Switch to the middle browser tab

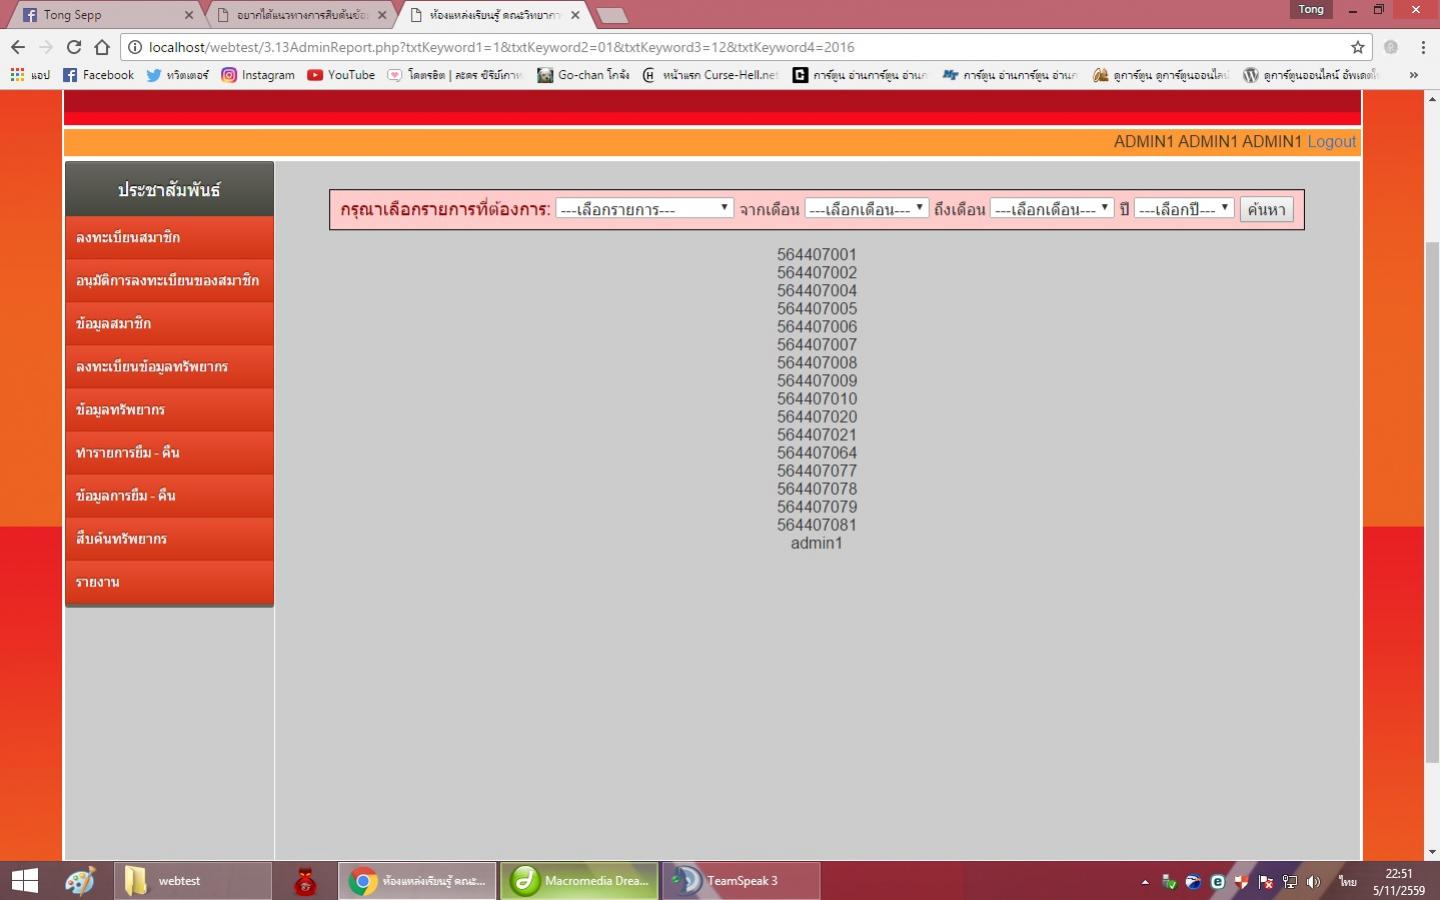(302, 15)
